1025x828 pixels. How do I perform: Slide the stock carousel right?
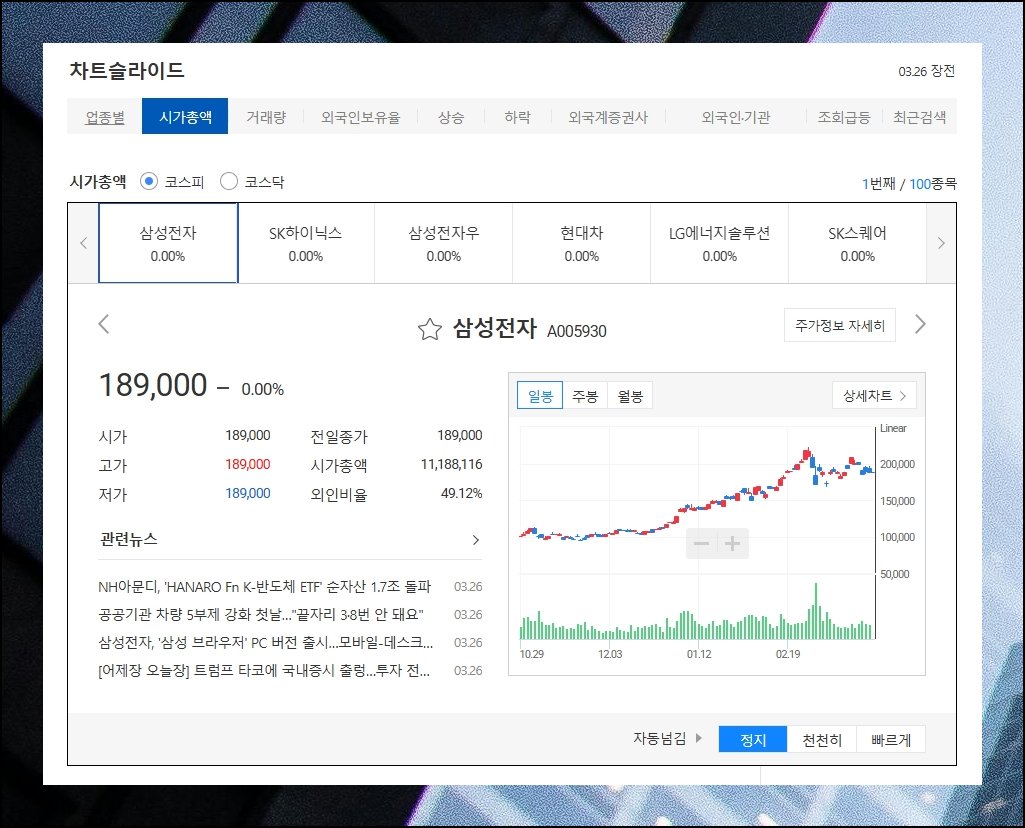pyautogui.click(x=941, y=243)
